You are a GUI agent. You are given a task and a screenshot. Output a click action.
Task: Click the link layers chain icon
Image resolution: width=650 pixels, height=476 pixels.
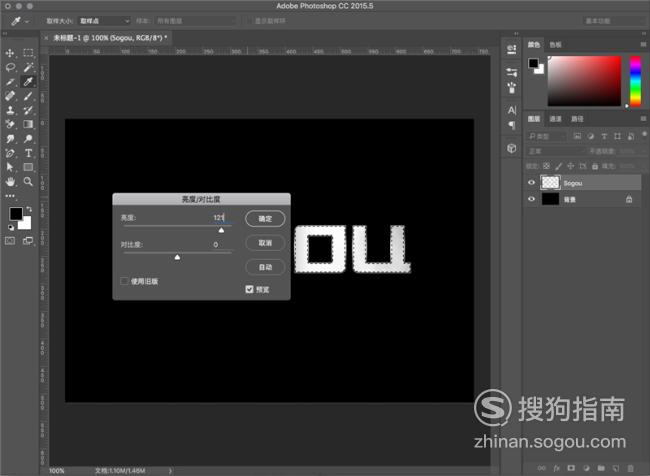(541, 468)
